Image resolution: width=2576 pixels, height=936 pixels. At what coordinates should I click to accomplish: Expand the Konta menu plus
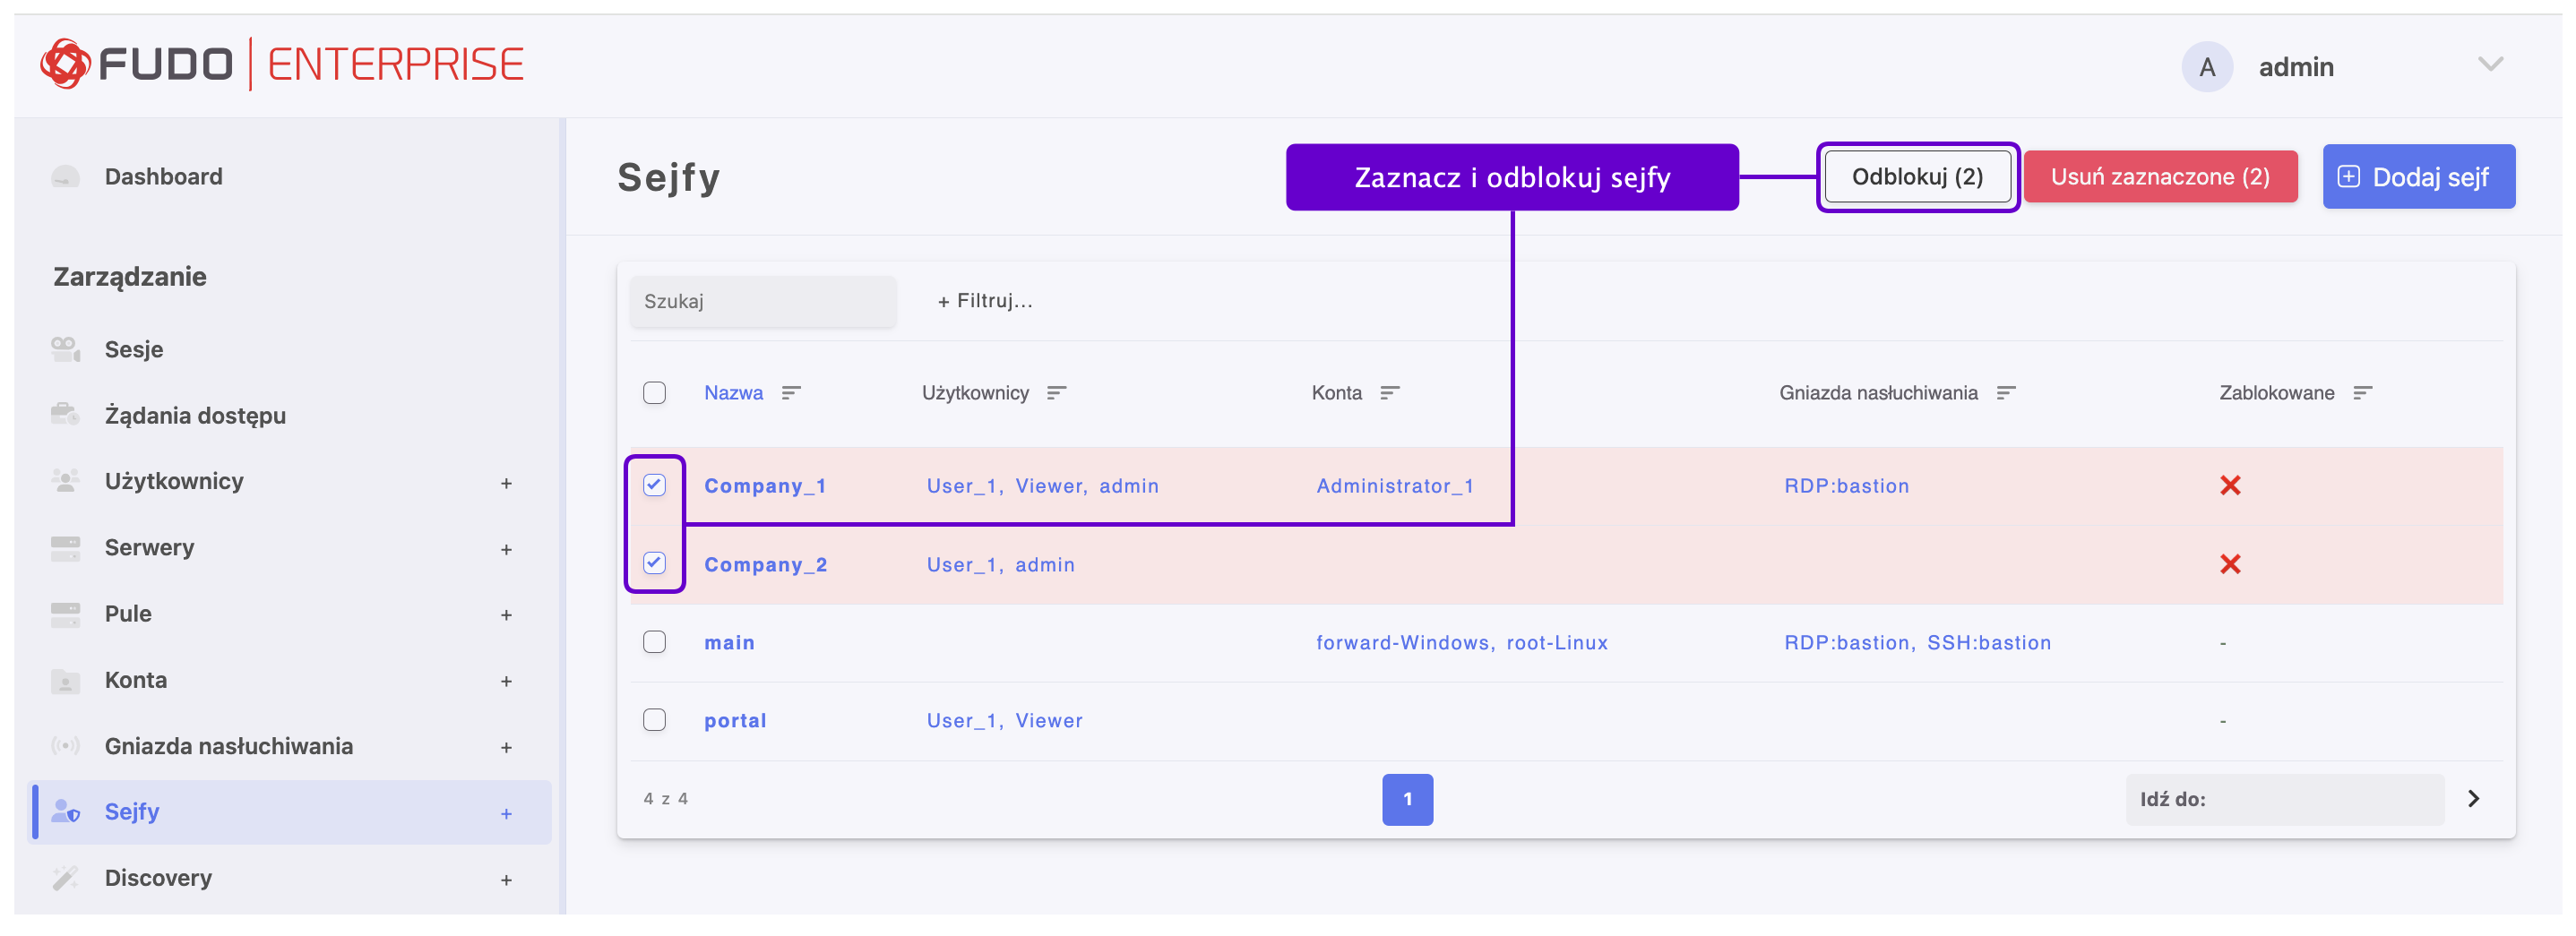[506, 681]
